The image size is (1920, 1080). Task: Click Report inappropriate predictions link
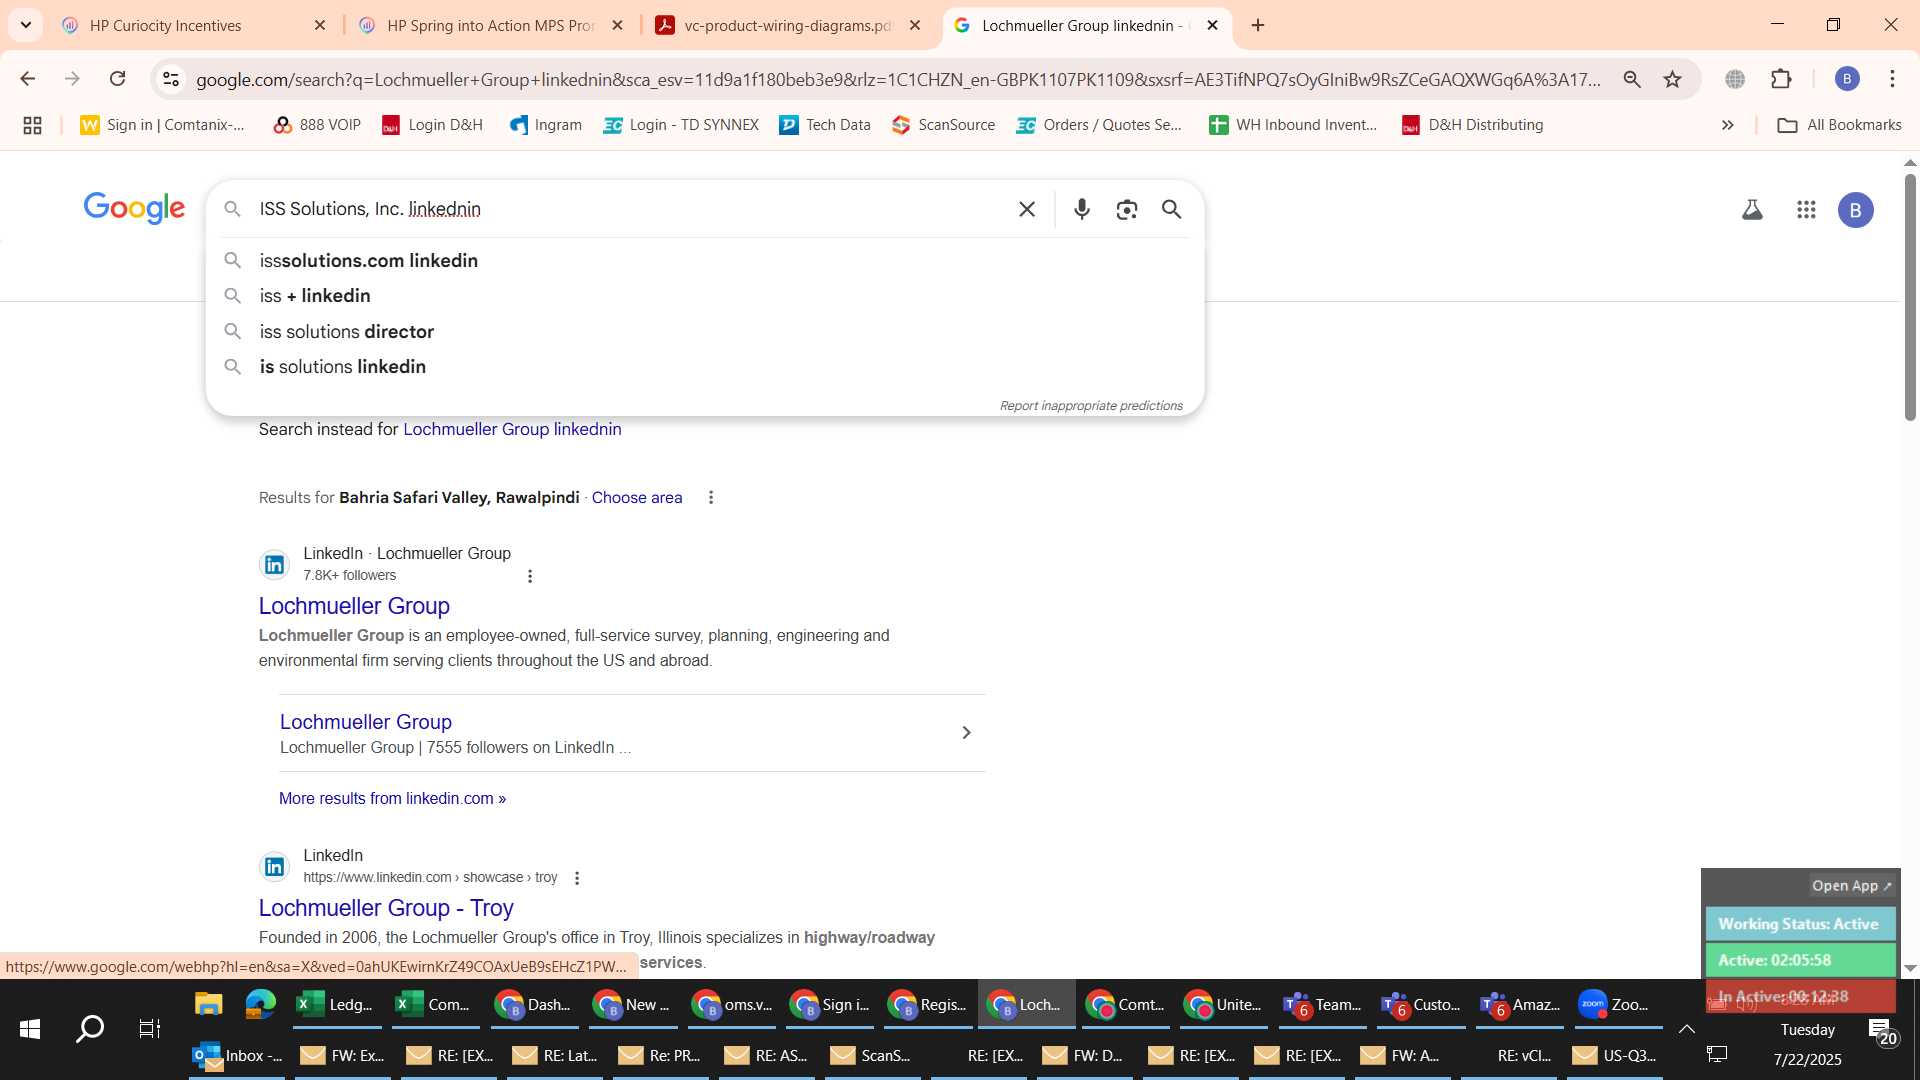(1091, 406)
